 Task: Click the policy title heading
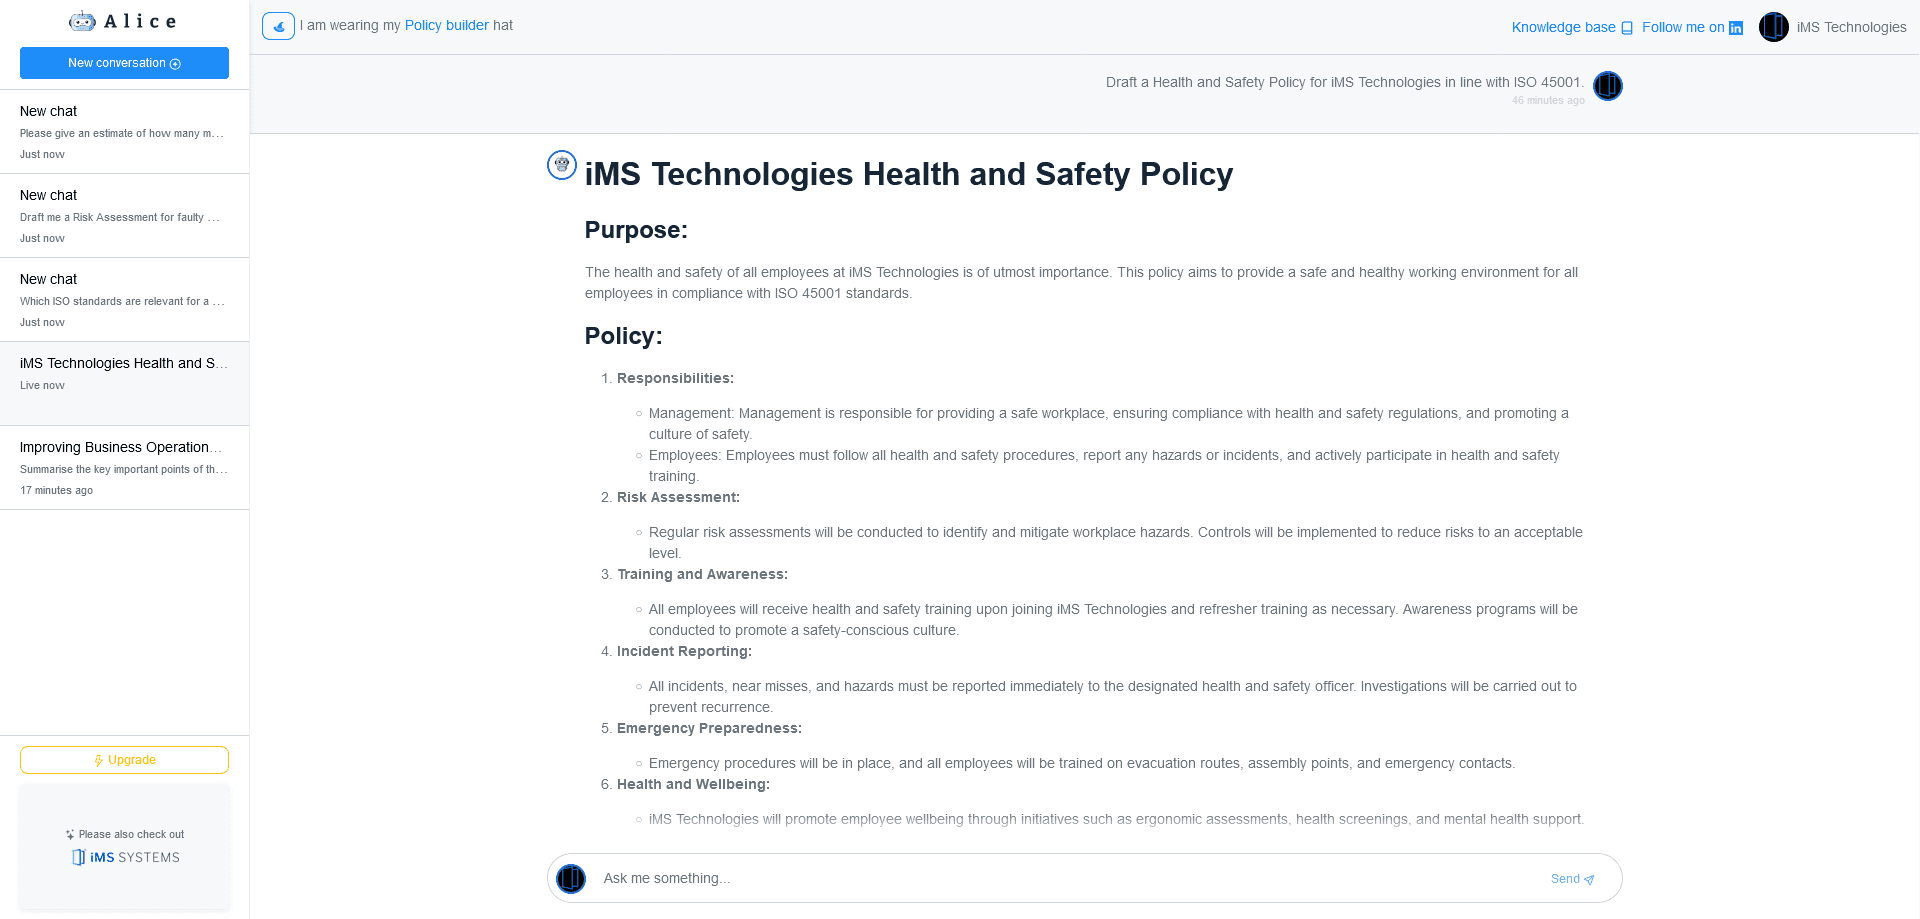tap(909, 174)
